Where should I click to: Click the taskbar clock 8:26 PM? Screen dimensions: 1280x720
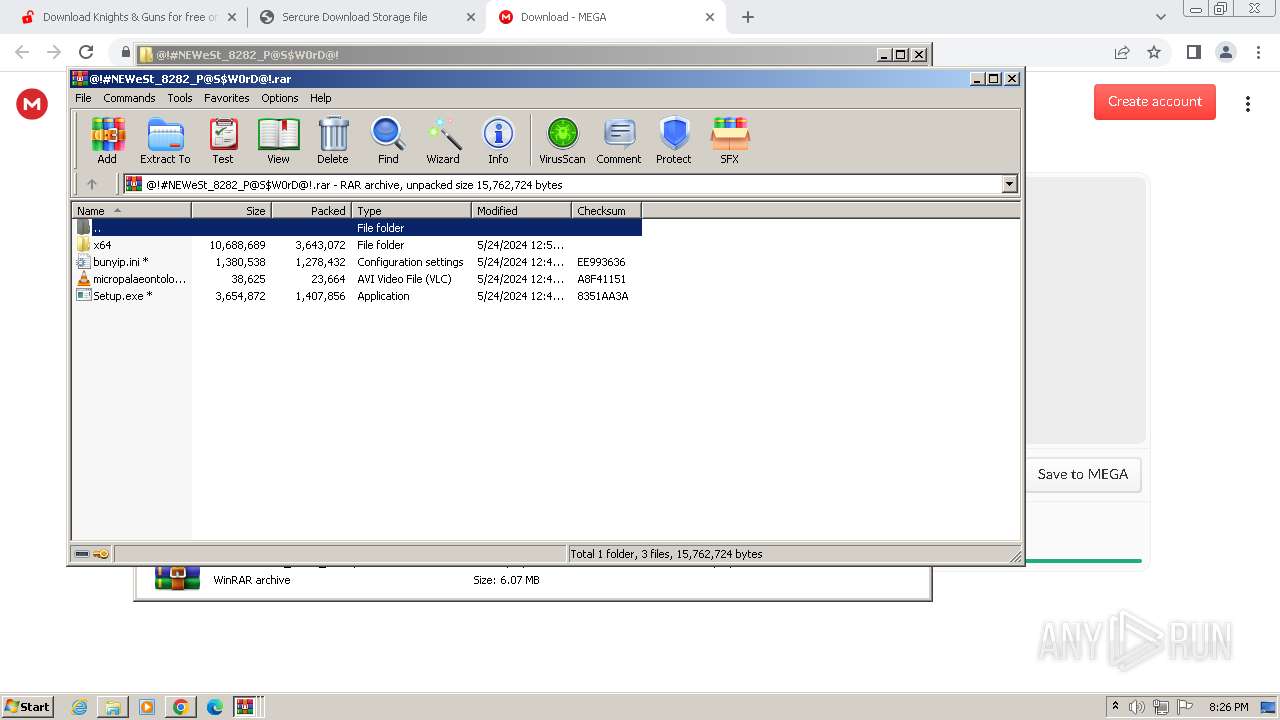[1229, 707]
